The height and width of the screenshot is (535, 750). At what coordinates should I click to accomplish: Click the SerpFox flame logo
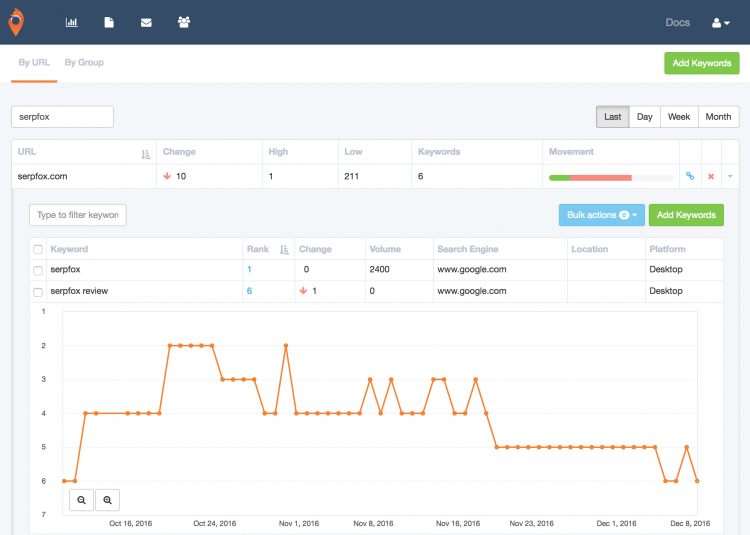pos(17,22)
